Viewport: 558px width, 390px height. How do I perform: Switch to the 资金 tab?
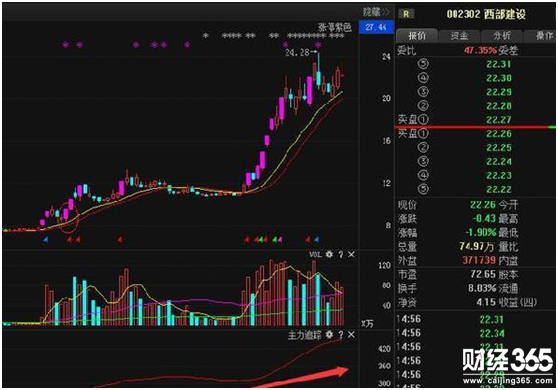(459, 36)
